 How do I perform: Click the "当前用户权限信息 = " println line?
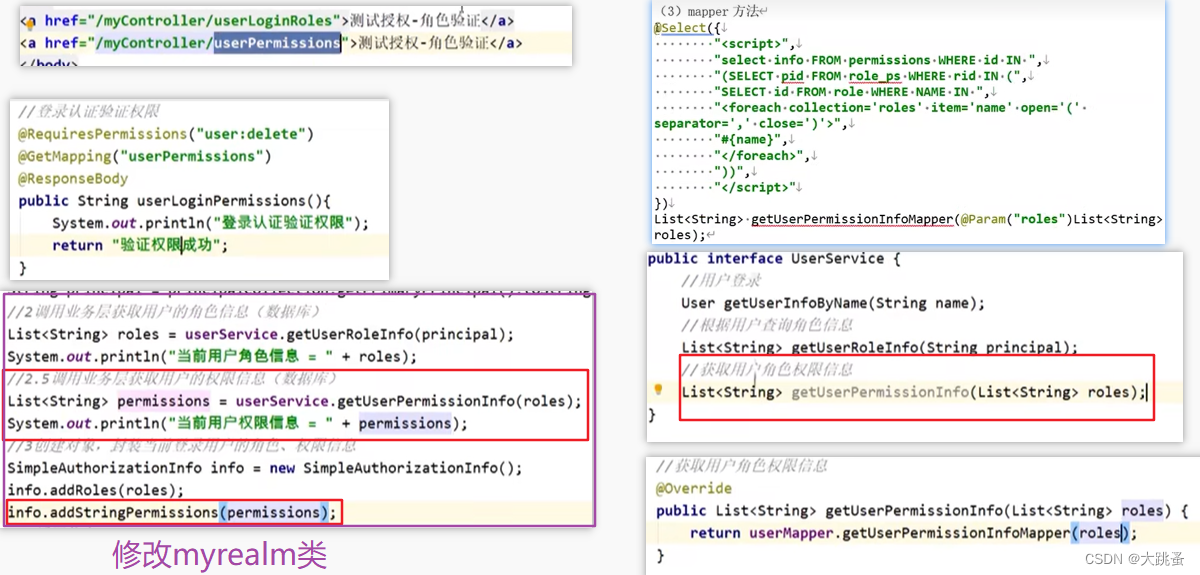point(237,423)
